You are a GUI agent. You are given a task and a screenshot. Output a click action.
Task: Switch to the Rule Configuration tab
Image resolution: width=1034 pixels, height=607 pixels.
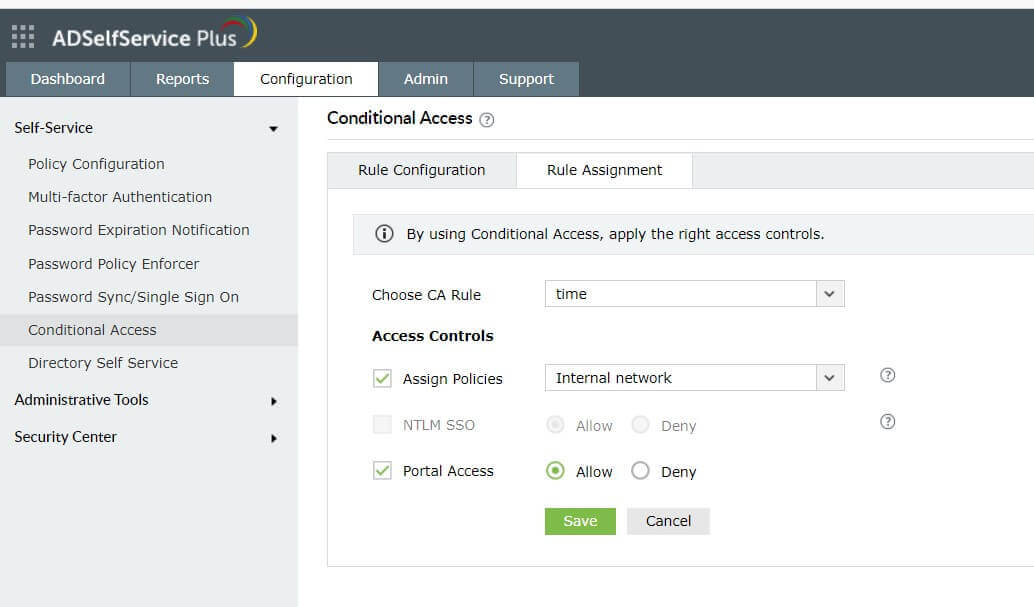click(421, 170)
